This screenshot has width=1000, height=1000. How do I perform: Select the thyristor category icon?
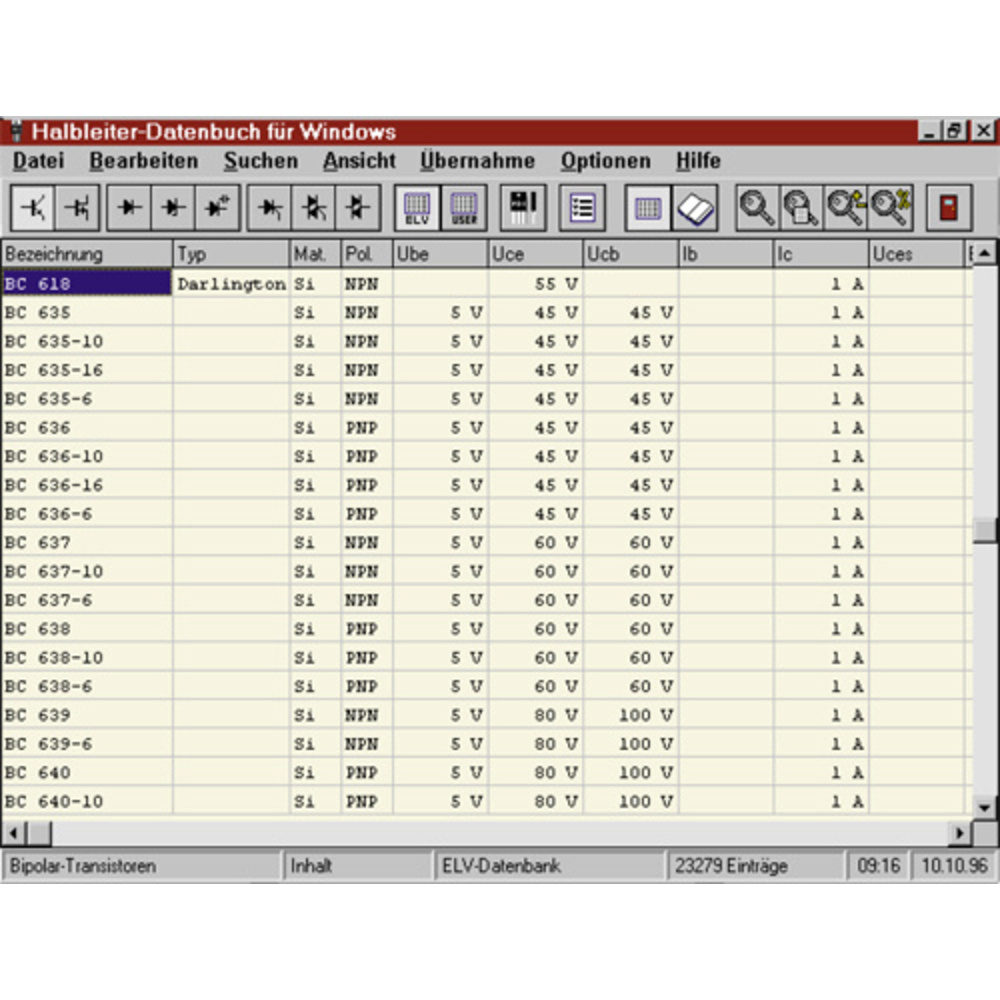(269, 207)
